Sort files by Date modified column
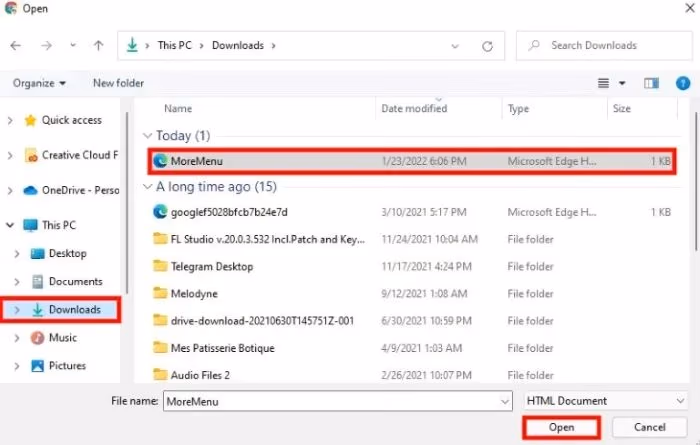This screenshot has height=445, width=700. [414, 108]
